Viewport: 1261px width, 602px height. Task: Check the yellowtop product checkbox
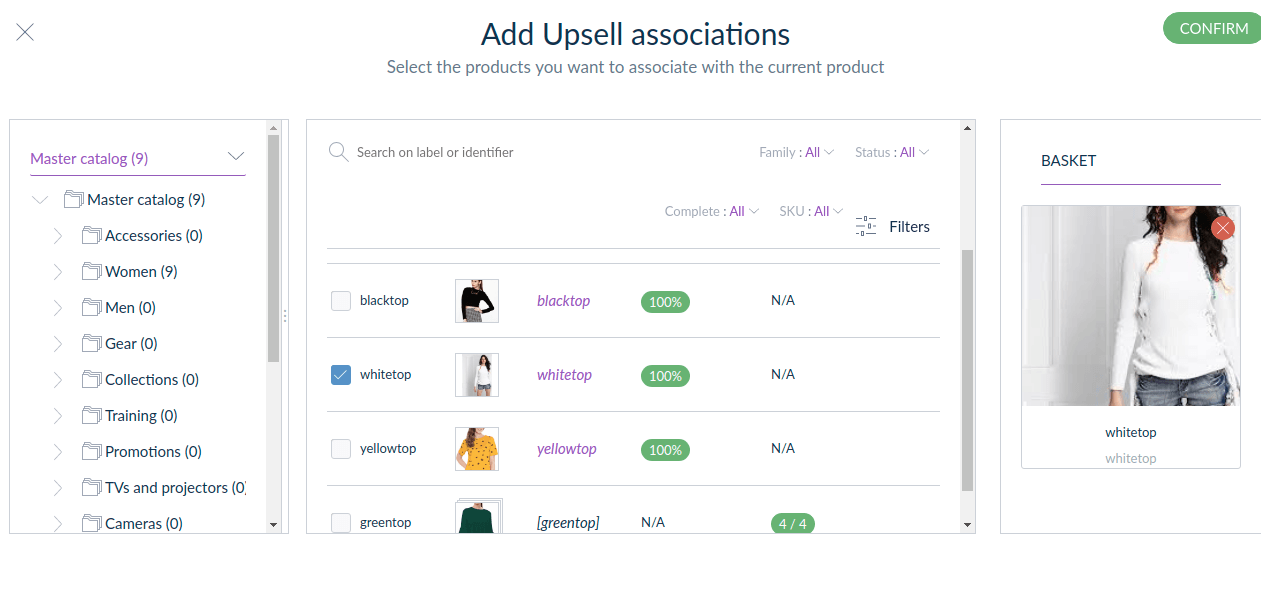coord(341,449)
